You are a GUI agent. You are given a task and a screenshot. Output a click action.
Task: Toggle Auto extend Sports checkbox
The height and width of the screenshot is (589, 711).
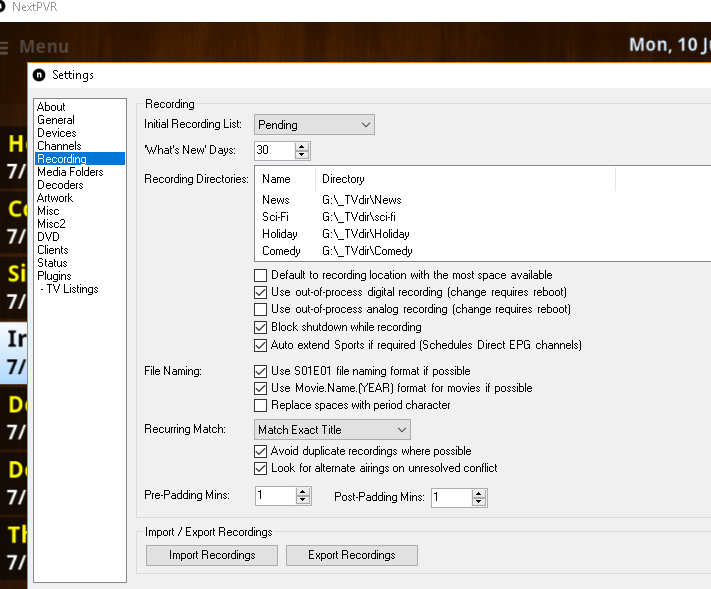(x=260, y=346)
